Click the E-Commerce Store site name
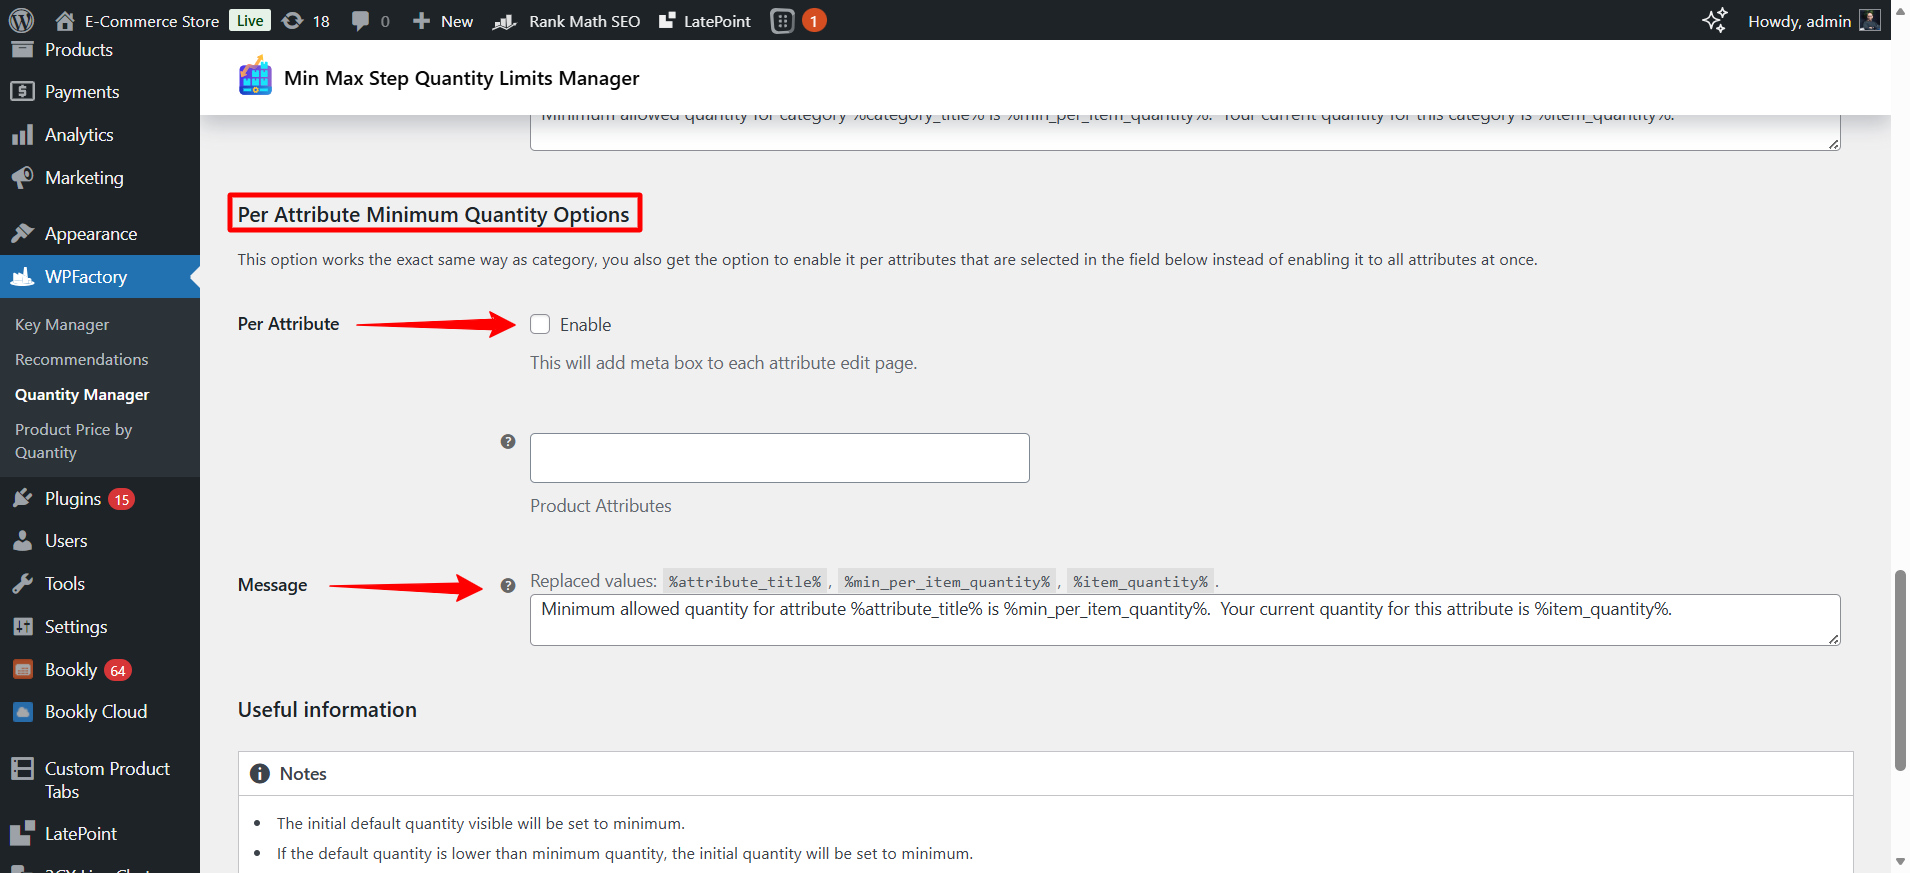Screen dimensions: 1910x873 pyautogui.click(x=152, y=21)
